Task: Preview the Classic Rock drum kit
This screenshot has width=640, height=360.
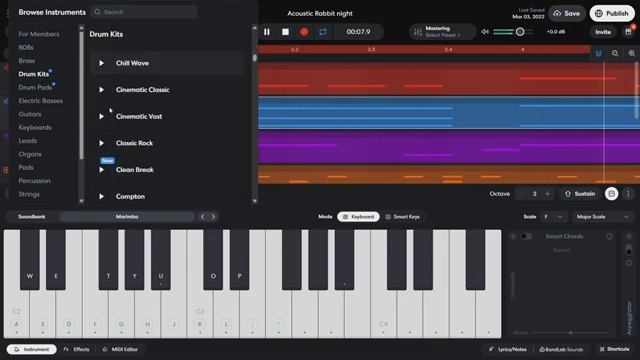Action: point(101,143)
